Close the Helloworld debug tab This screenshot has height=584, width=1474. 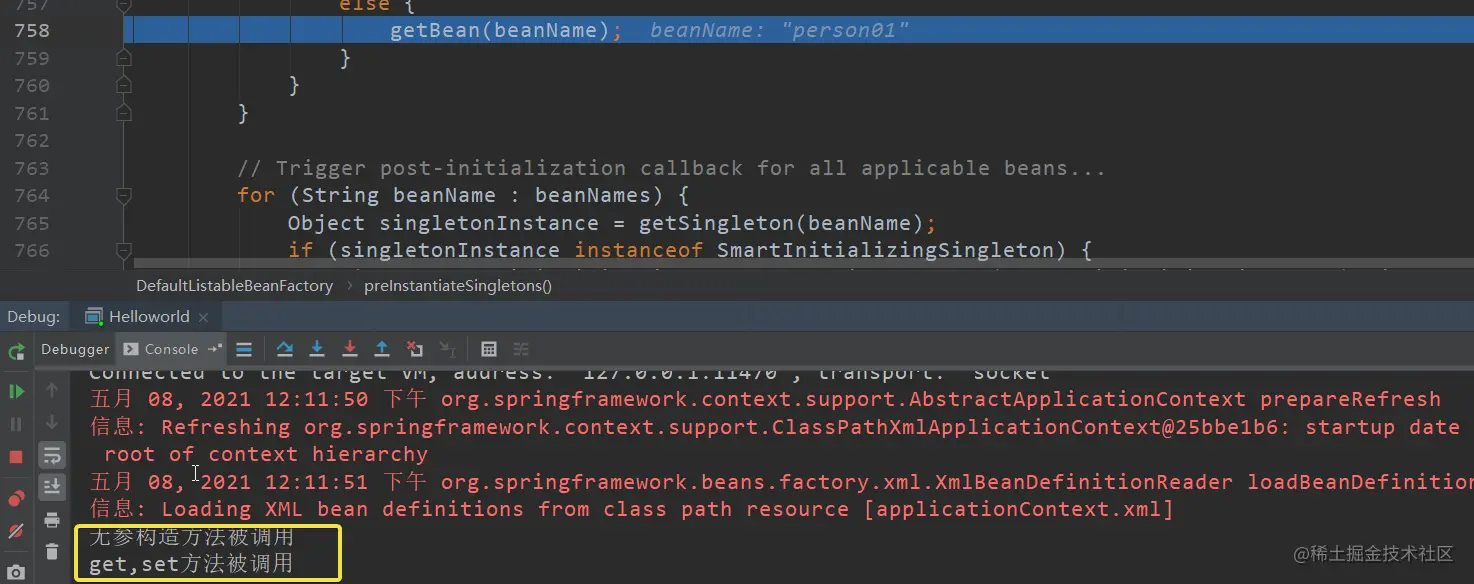click(204, 317)
